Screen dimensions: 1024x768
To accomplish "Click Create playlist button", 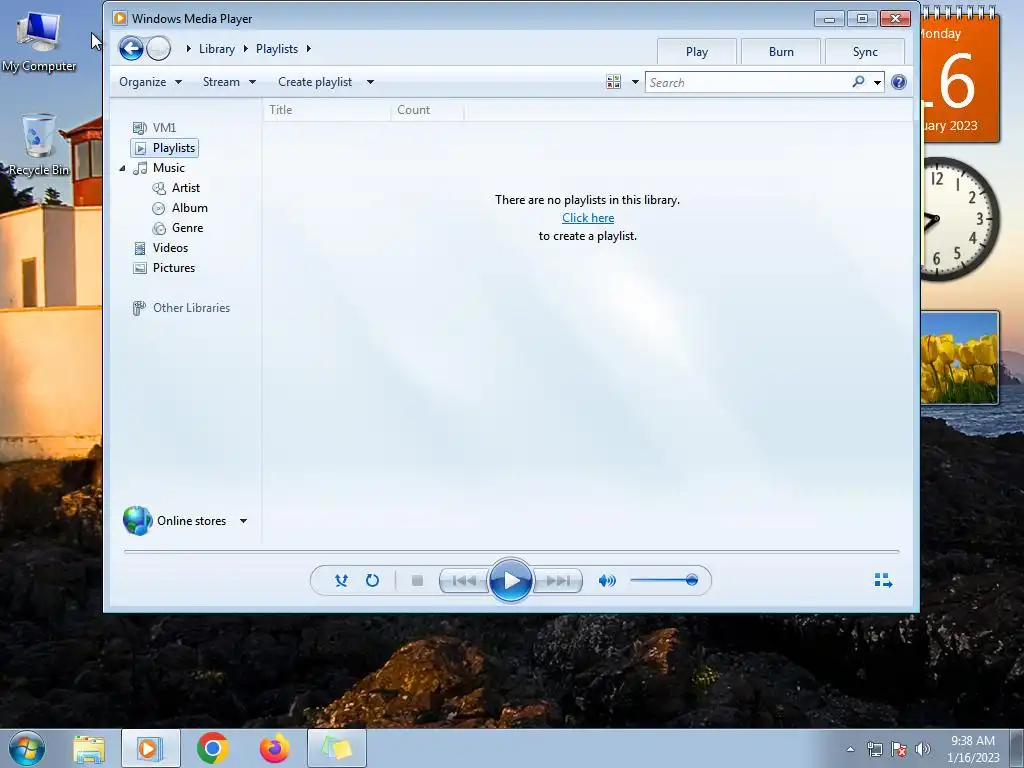I will [x=315, y=82].
